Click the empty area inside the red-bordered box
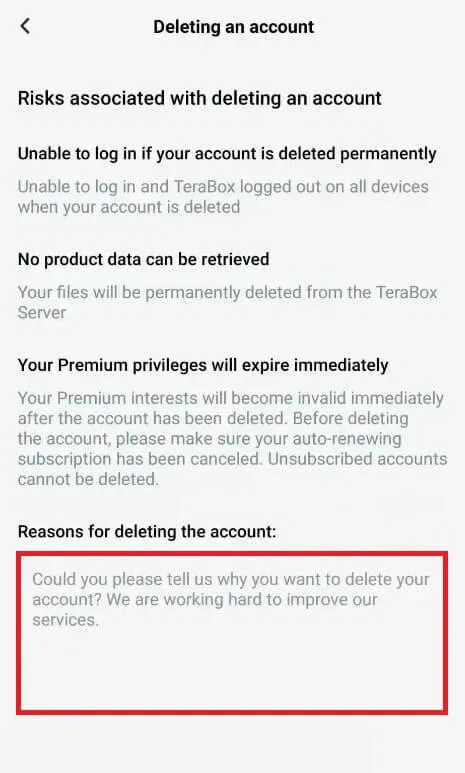This screenshot has width=465, height=773. point(232,670)
